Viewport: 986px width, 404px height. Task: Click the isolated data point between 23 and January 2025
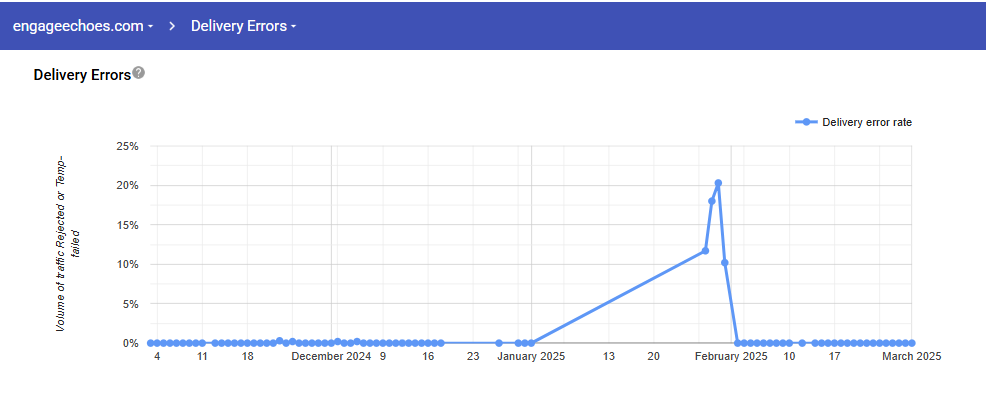point(499,343)
